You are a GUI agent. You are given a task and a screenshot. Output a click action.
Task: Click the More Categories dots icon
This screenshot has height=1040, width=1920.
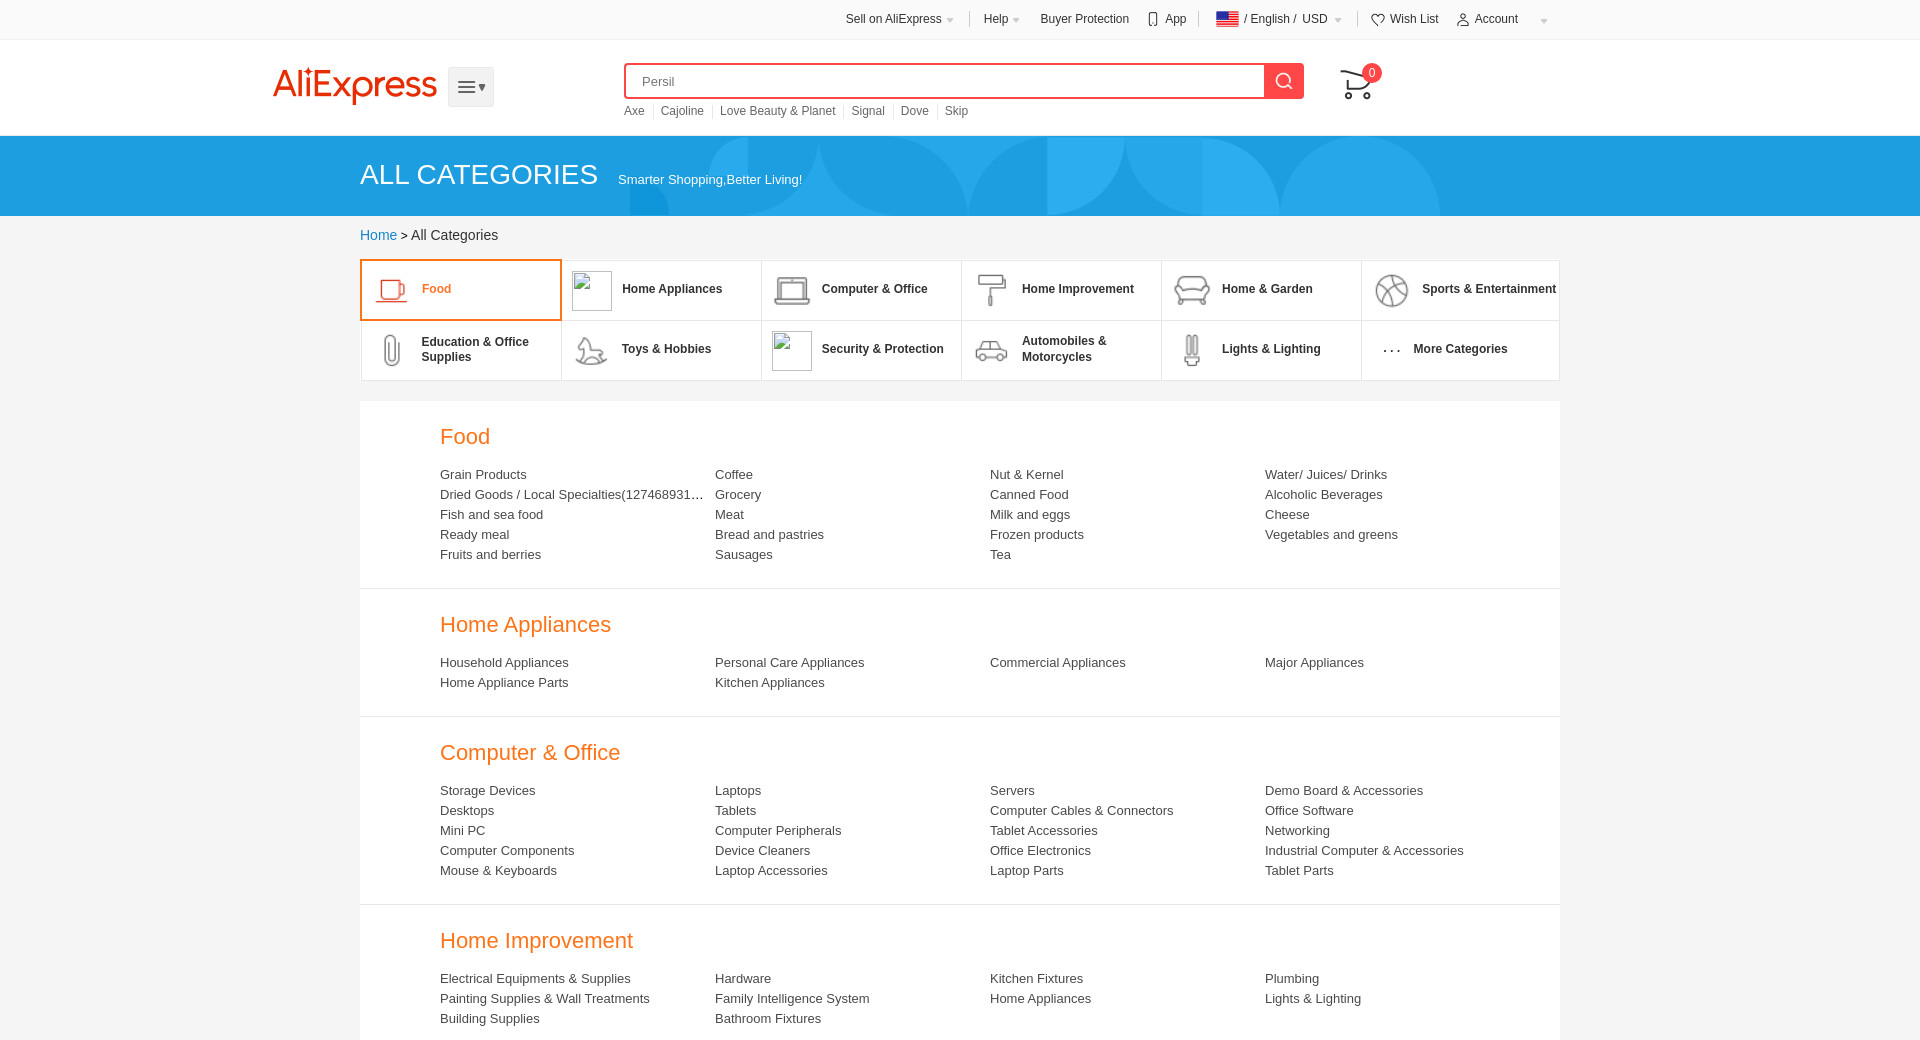(x=1392, y=351)
